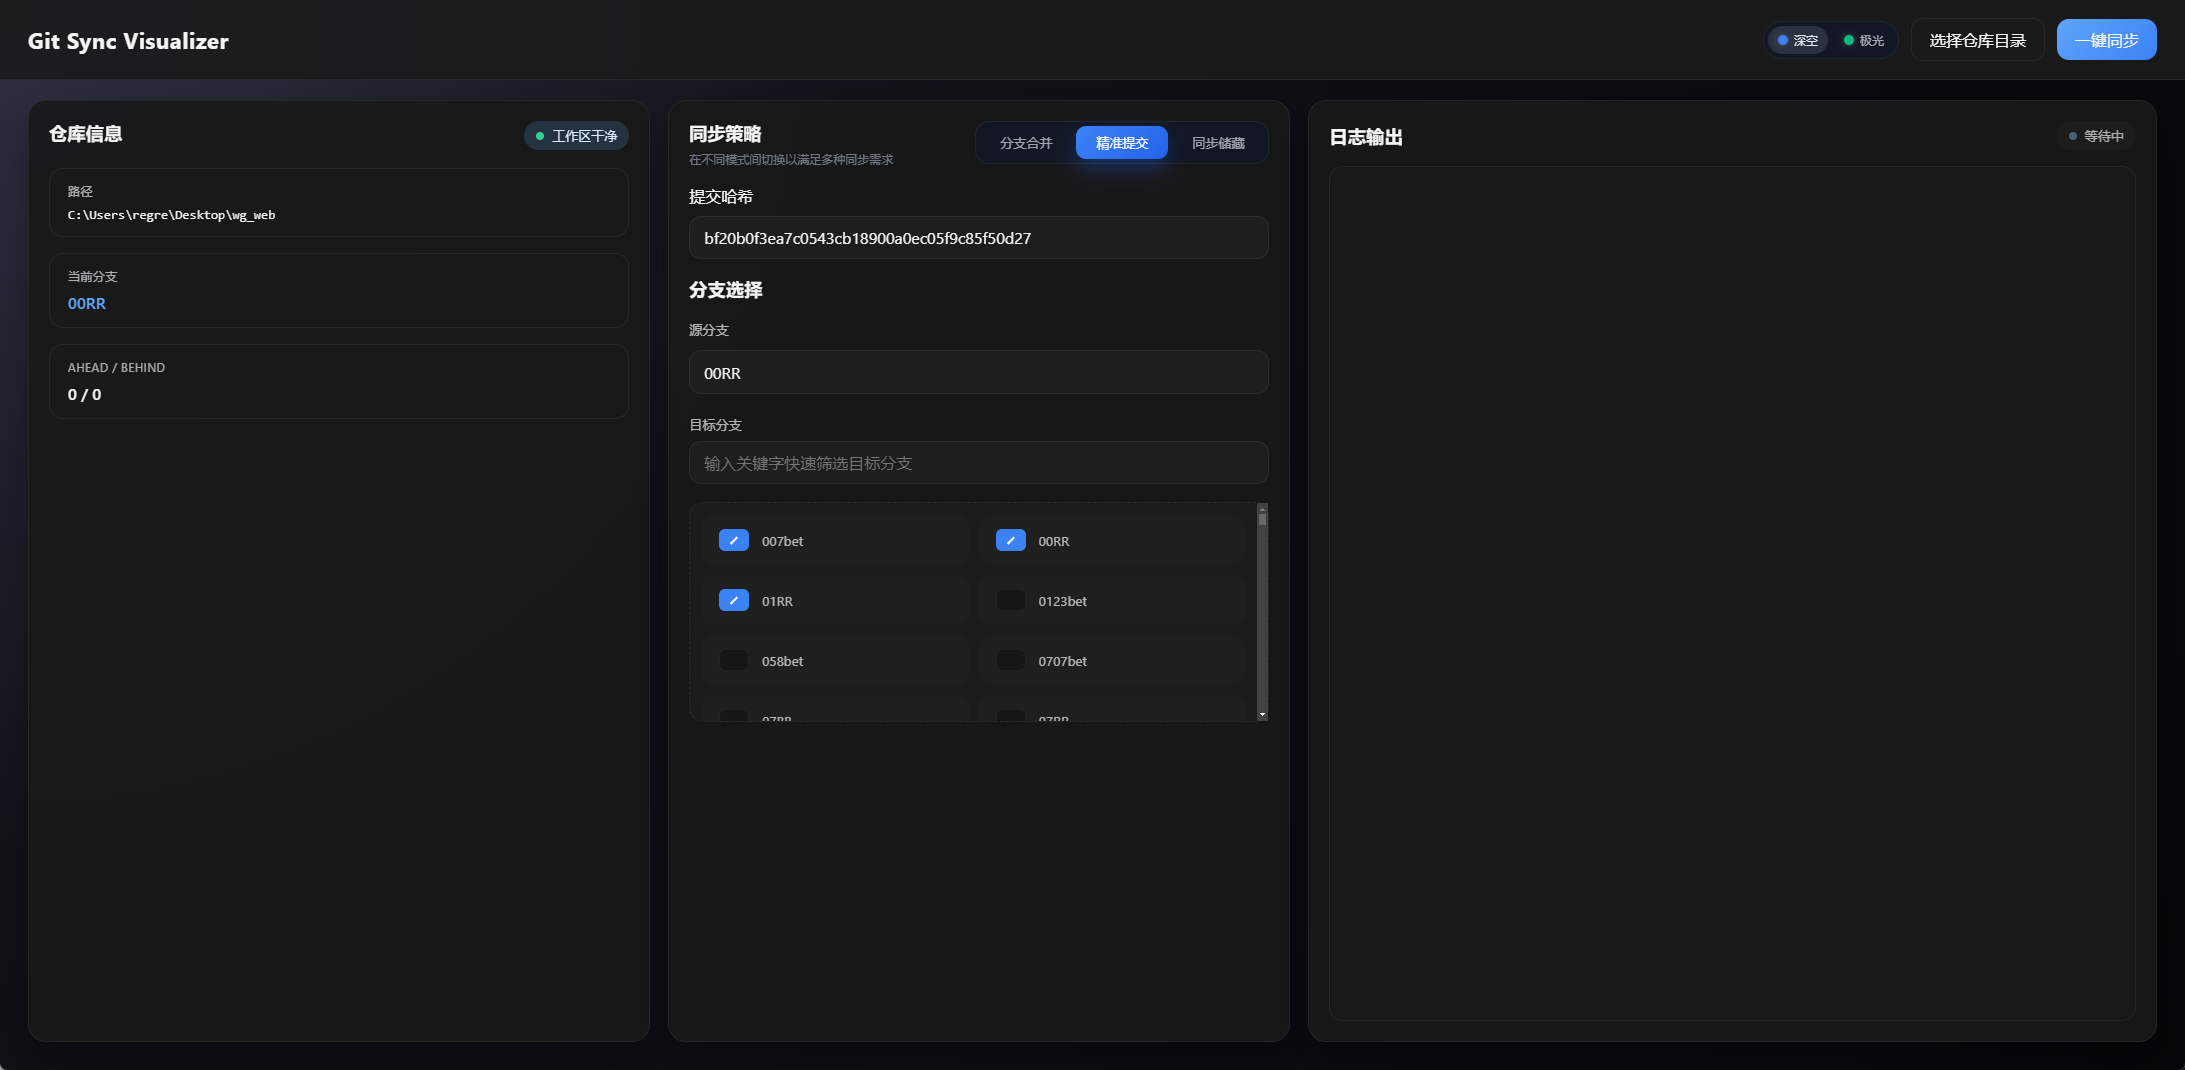Click the 01RR branch label
Viewport: 2185px width, 1070px height.
[777, 601]
